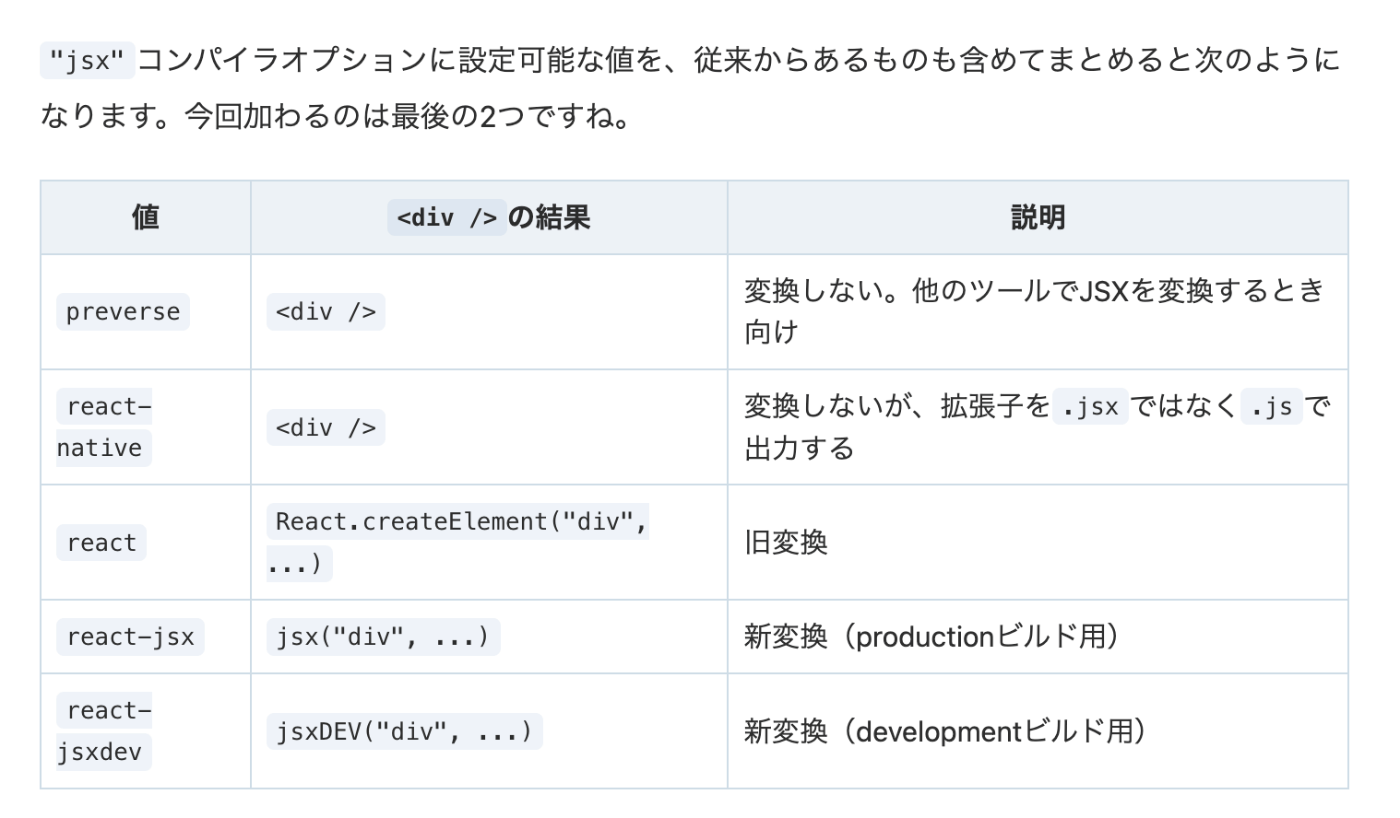Click the .jsx code in description
The height and width of the screenshot is (818, 1400).
pyautogui.click(x=1090, y=407)
